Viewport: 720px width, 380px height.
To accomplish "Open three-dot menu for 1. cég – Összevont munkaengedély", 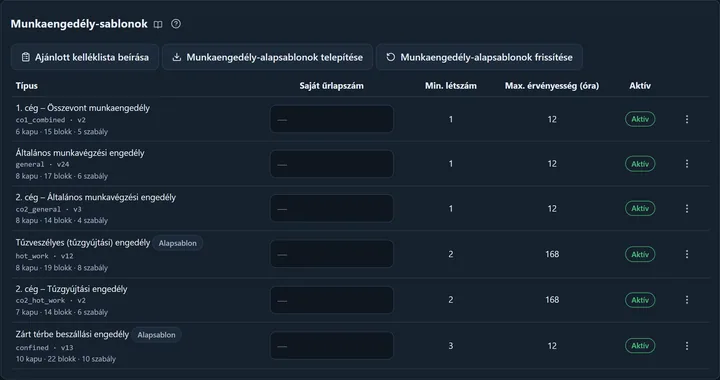I will (687, 119).
